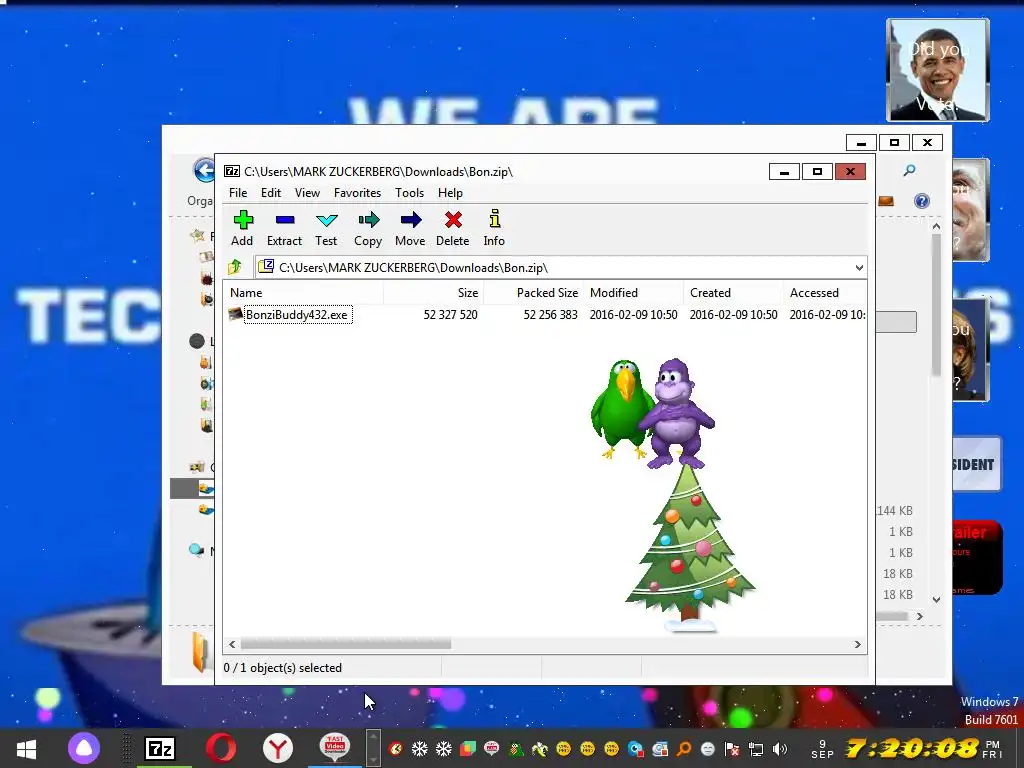1024x768 pixels.
Task: Click the 7:20:08 taskbar clock
Action: tap(912, 748)
